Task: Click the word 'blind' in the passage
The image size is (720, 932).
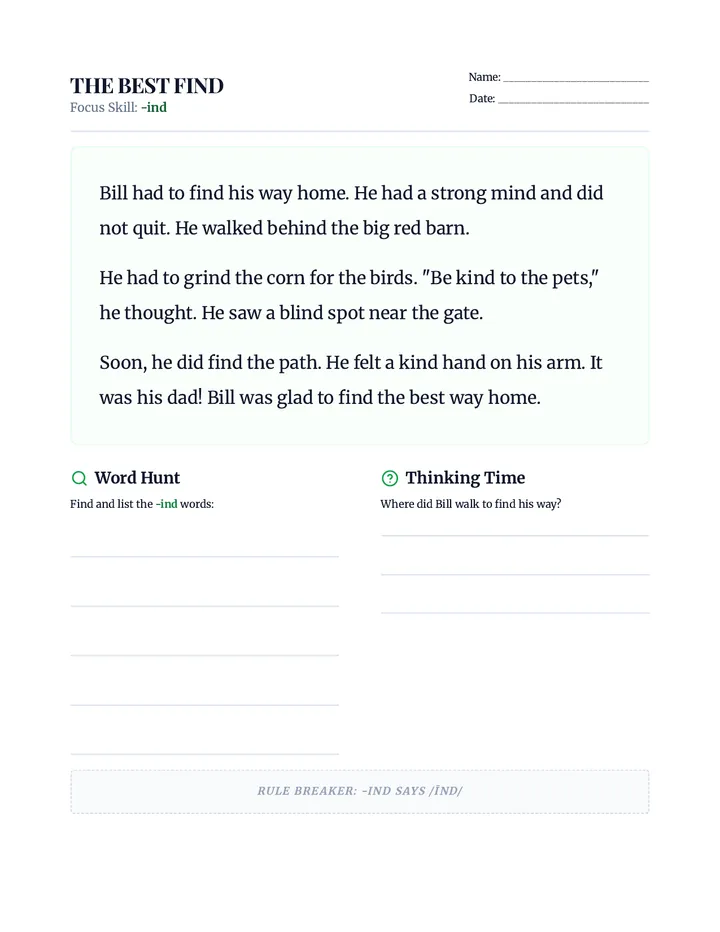Action: pos(300,313)
